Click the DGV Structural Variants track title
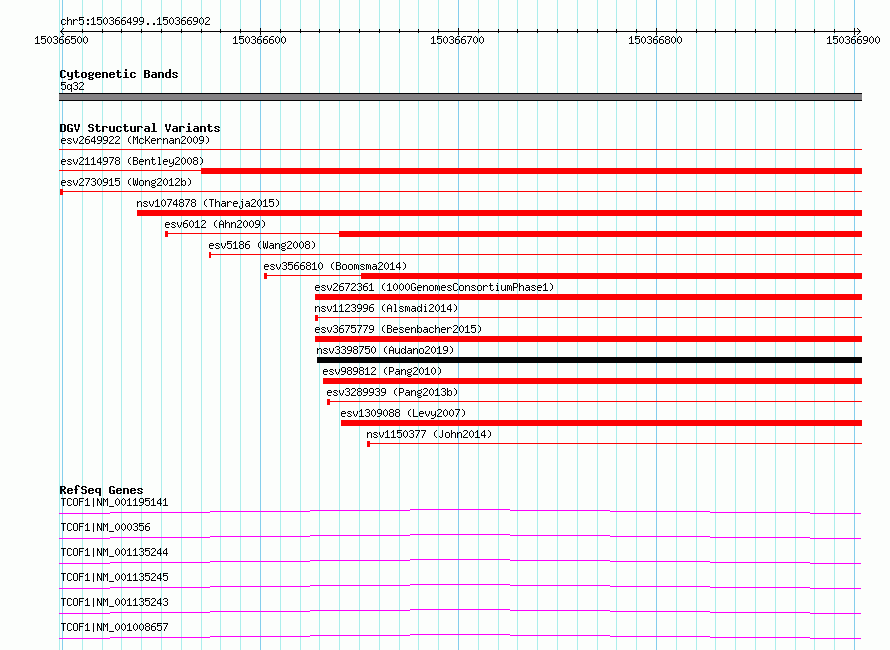Viewport: 890px width, 650px height. tap(140, 128)
